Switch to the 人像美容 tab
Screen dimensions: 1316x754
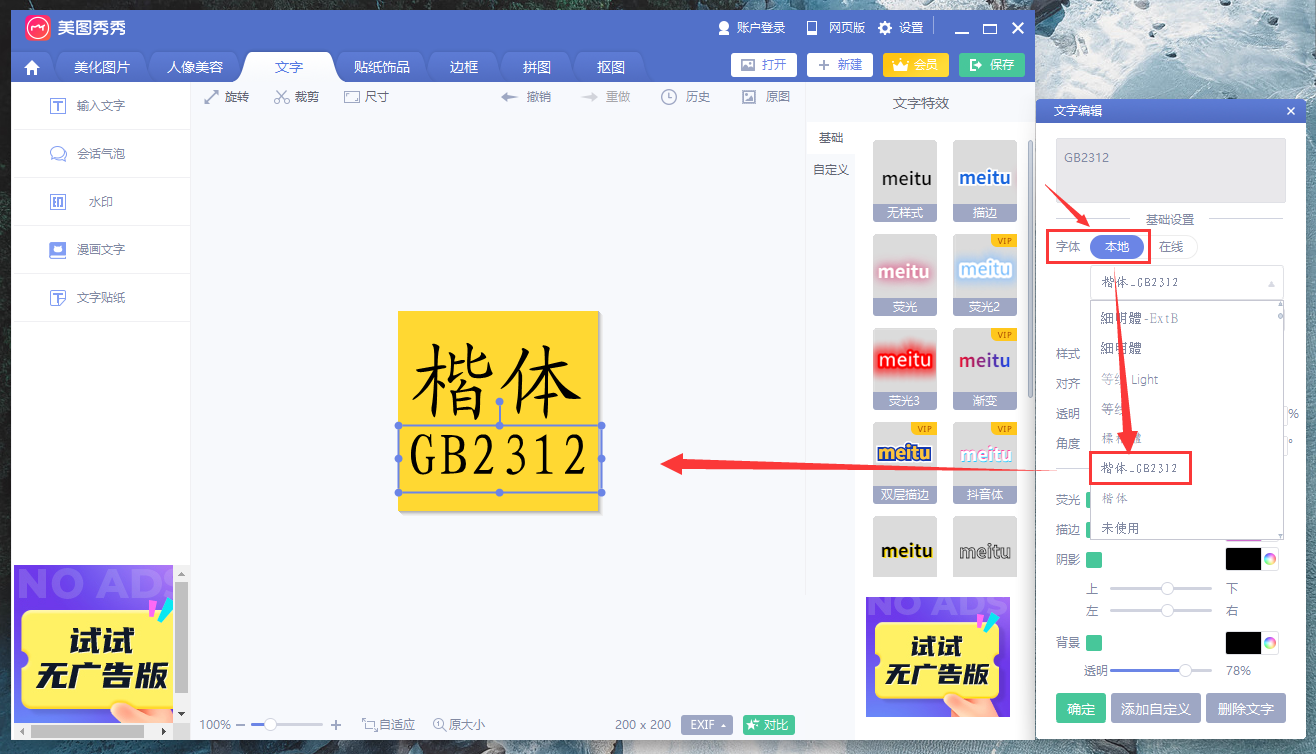click(x=195, y=67)
